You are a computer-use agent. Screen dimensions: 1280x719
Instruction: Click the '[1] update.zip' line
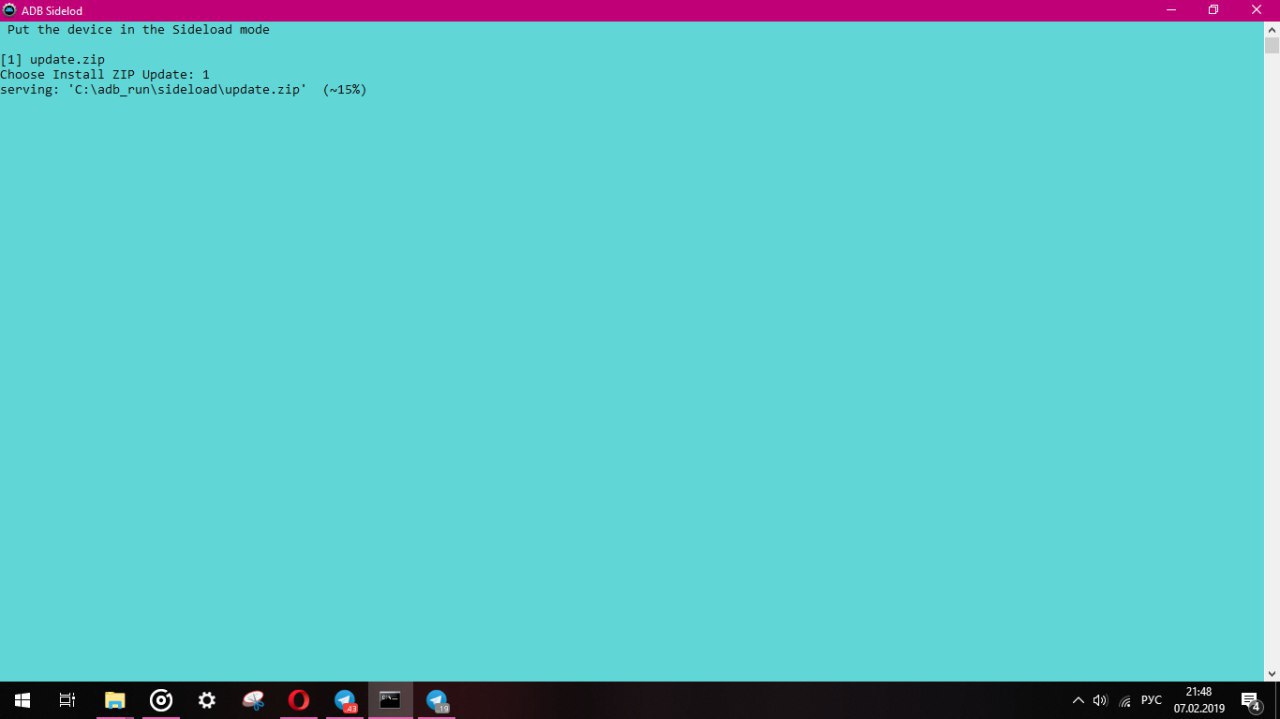point(52,60)
